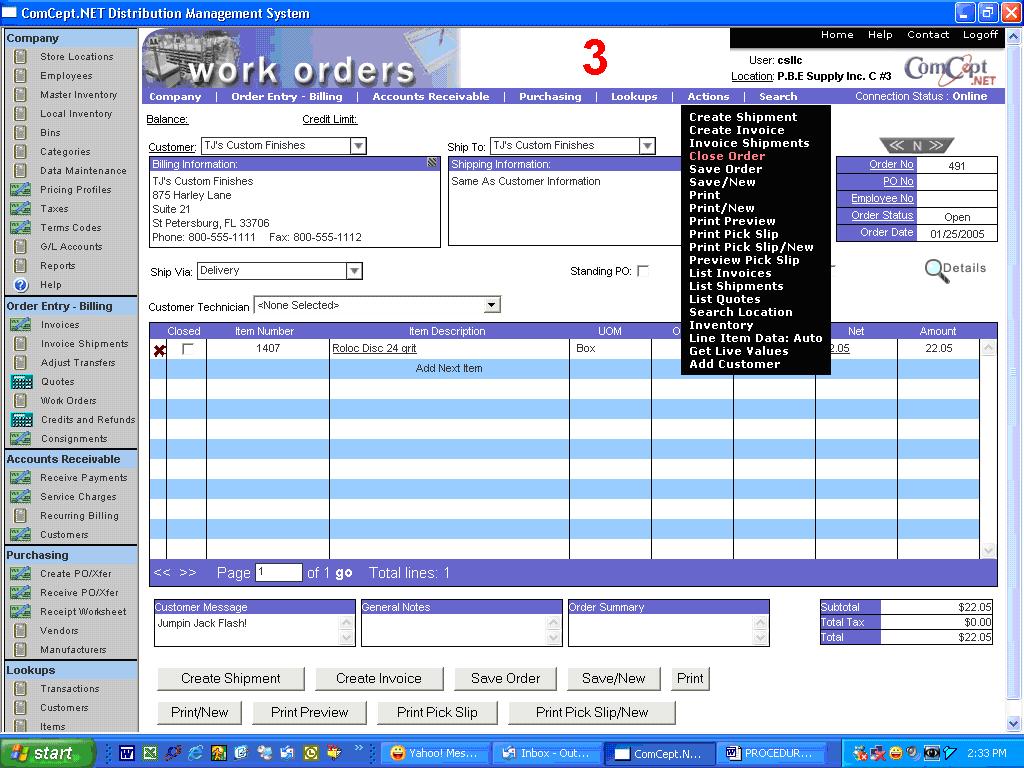This screenshot has height=768, width=1024.
Task: Click the red X delete line icon
Action: (x=159, y=350)
